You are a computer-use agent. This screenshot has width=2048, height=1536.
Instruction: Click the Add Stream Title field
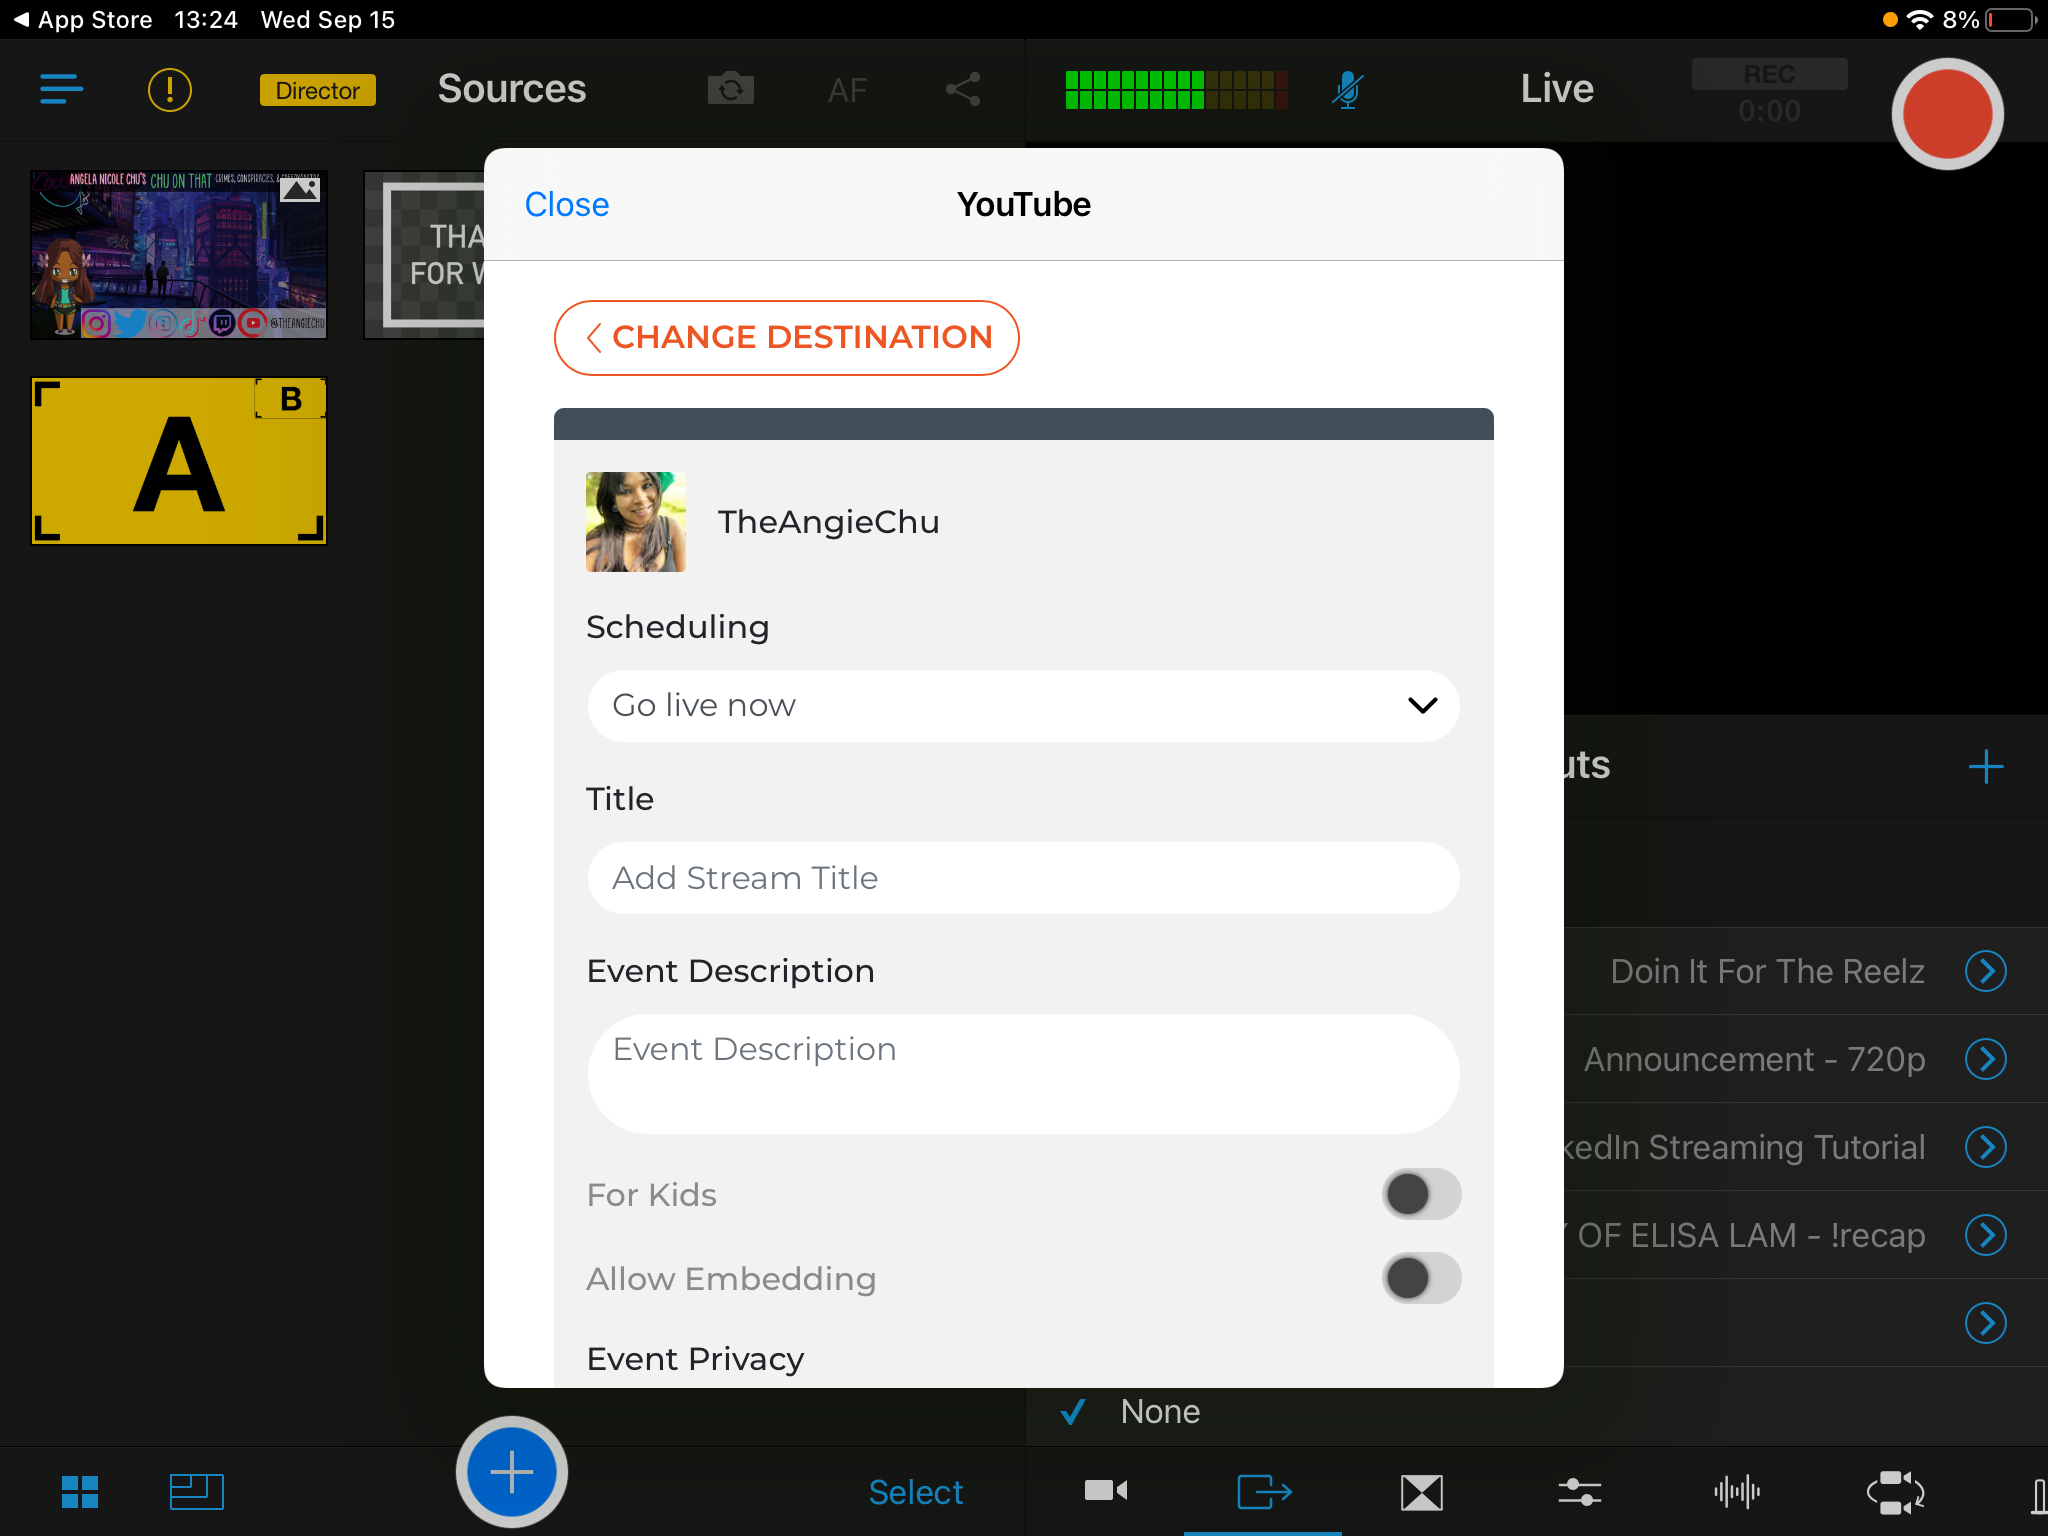point(1021,878)
